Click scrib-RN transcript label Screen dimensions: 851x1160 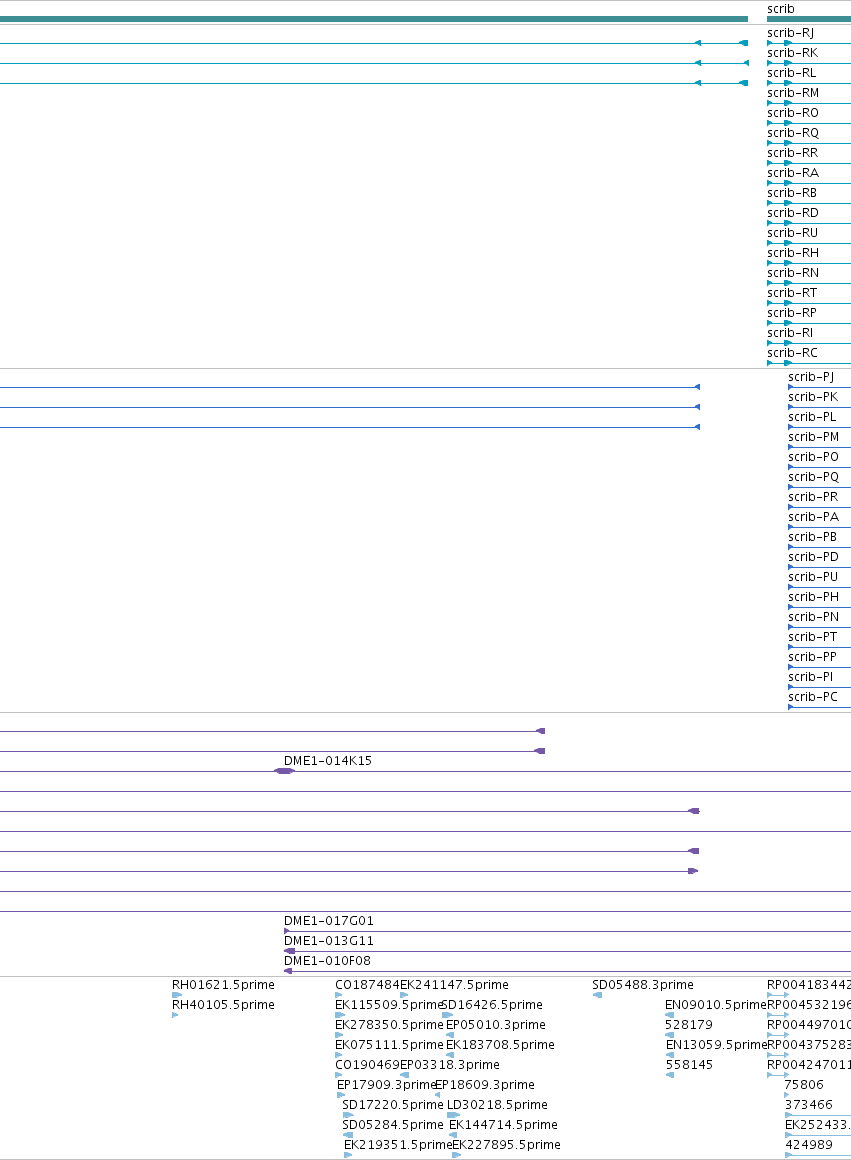pyautogui.click(x=793, y=272)
